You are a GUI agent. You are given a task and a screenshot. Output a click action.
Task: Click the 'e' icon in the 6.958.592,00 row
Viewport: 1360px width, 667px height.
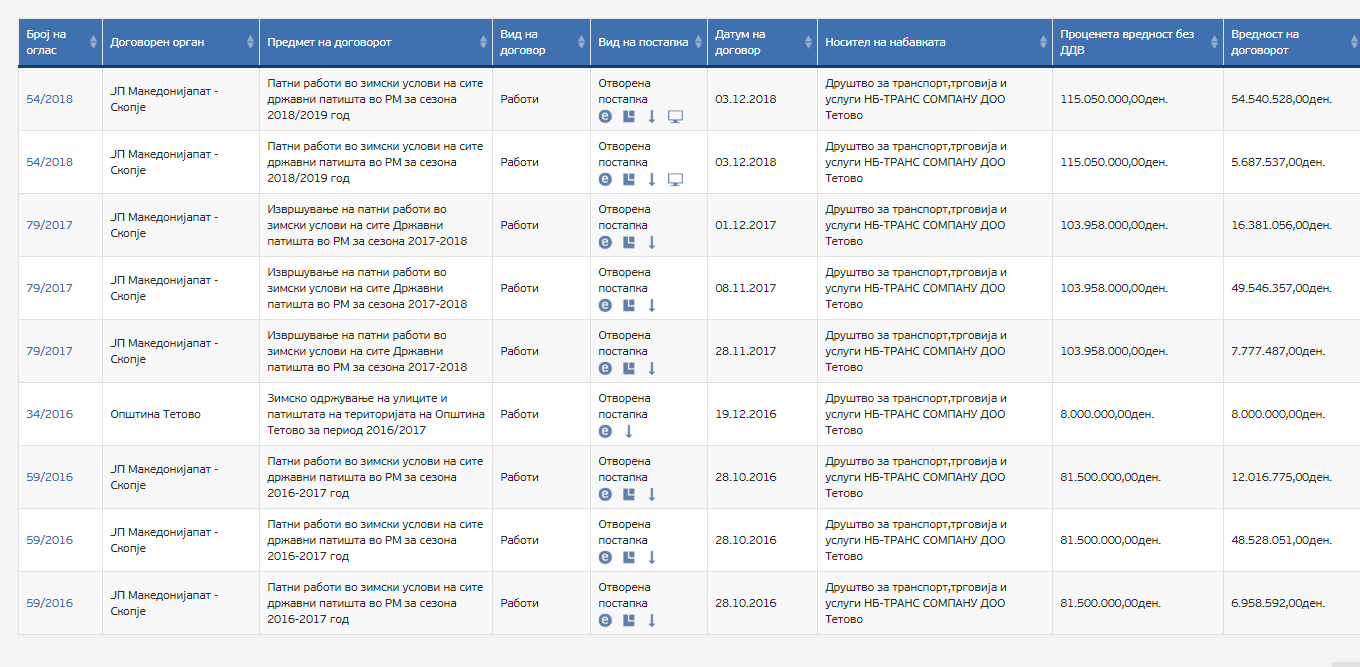[605, 620]
